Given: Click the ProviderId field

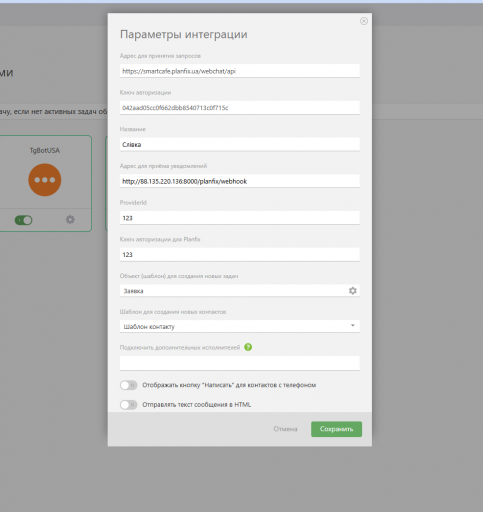Looking at the screenshot, I should [x=240, y=218].
